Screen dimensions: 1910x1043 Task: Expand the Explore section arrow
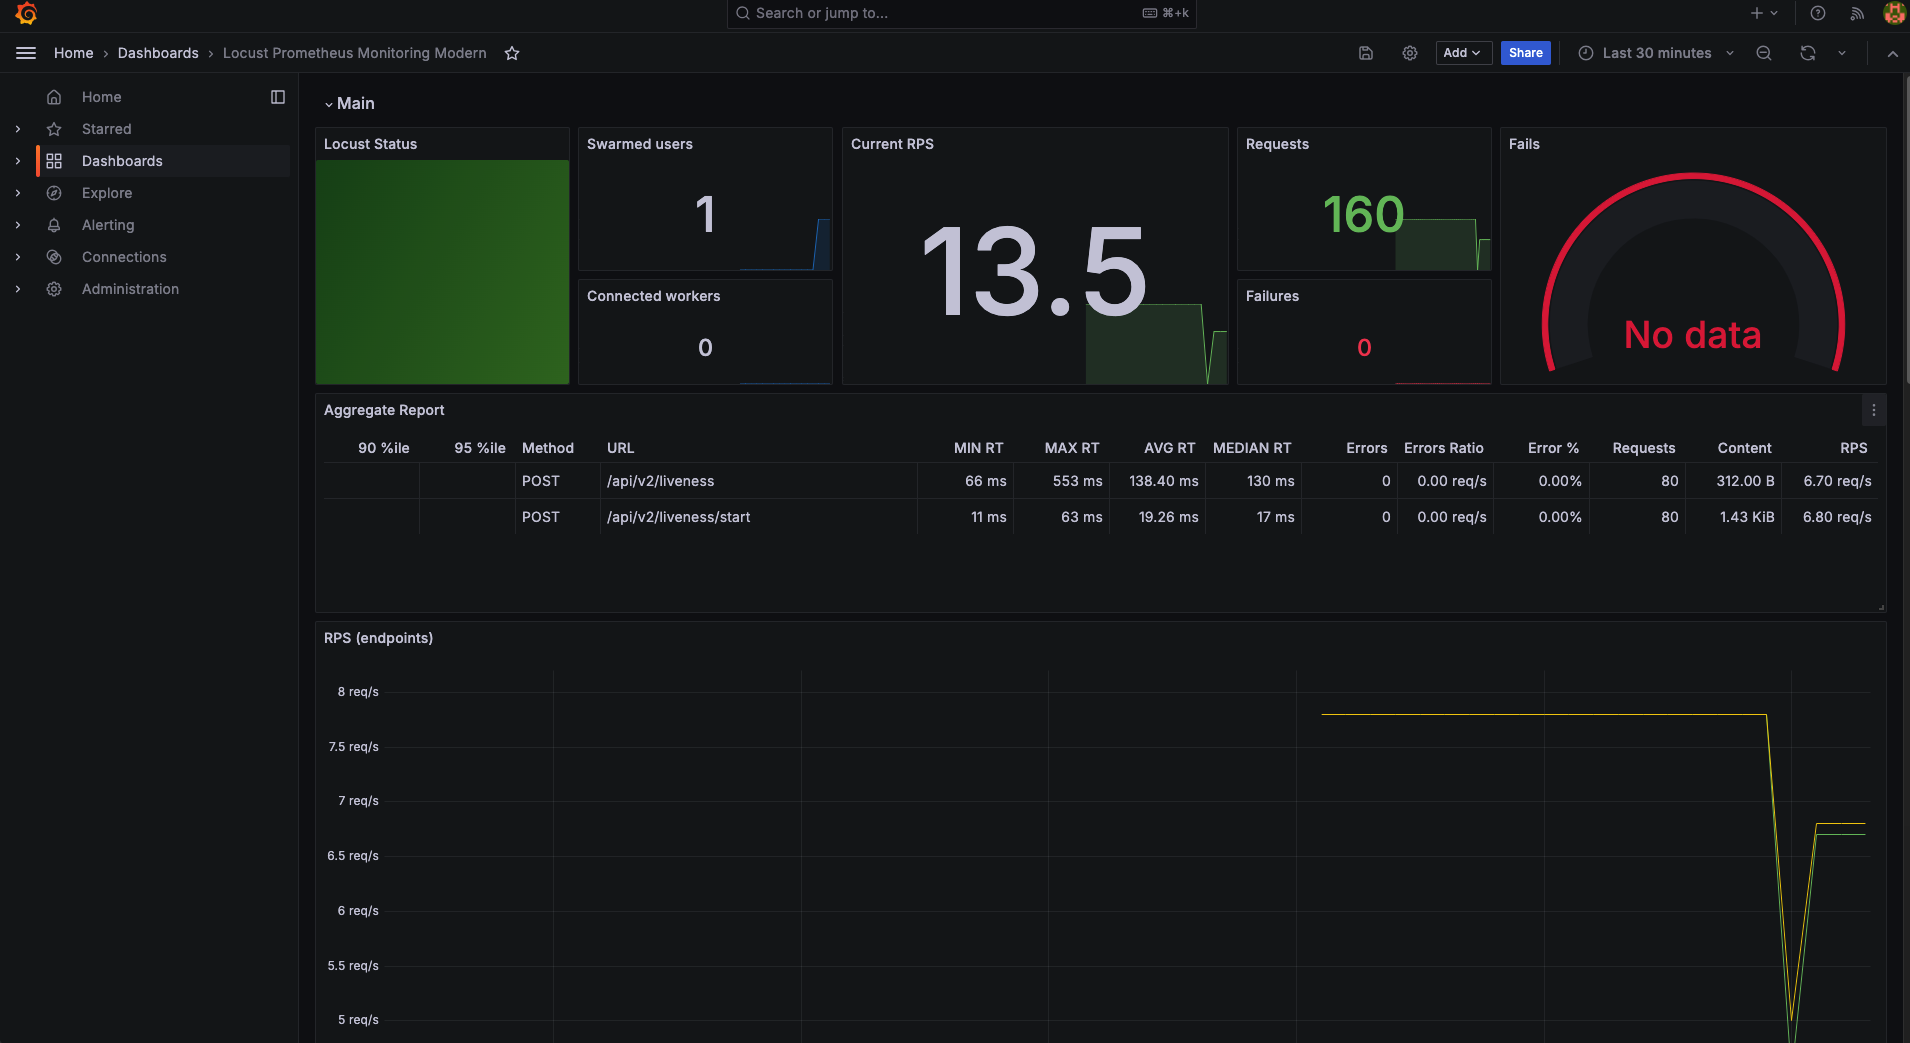click(x=18, y=193)
